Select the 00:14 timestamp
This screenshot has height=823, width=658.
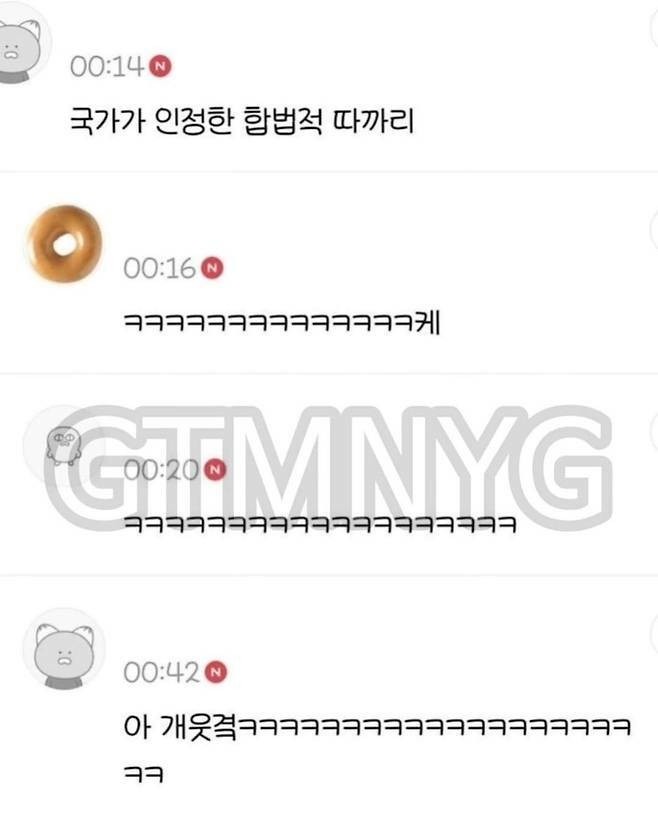coord(107,67)
